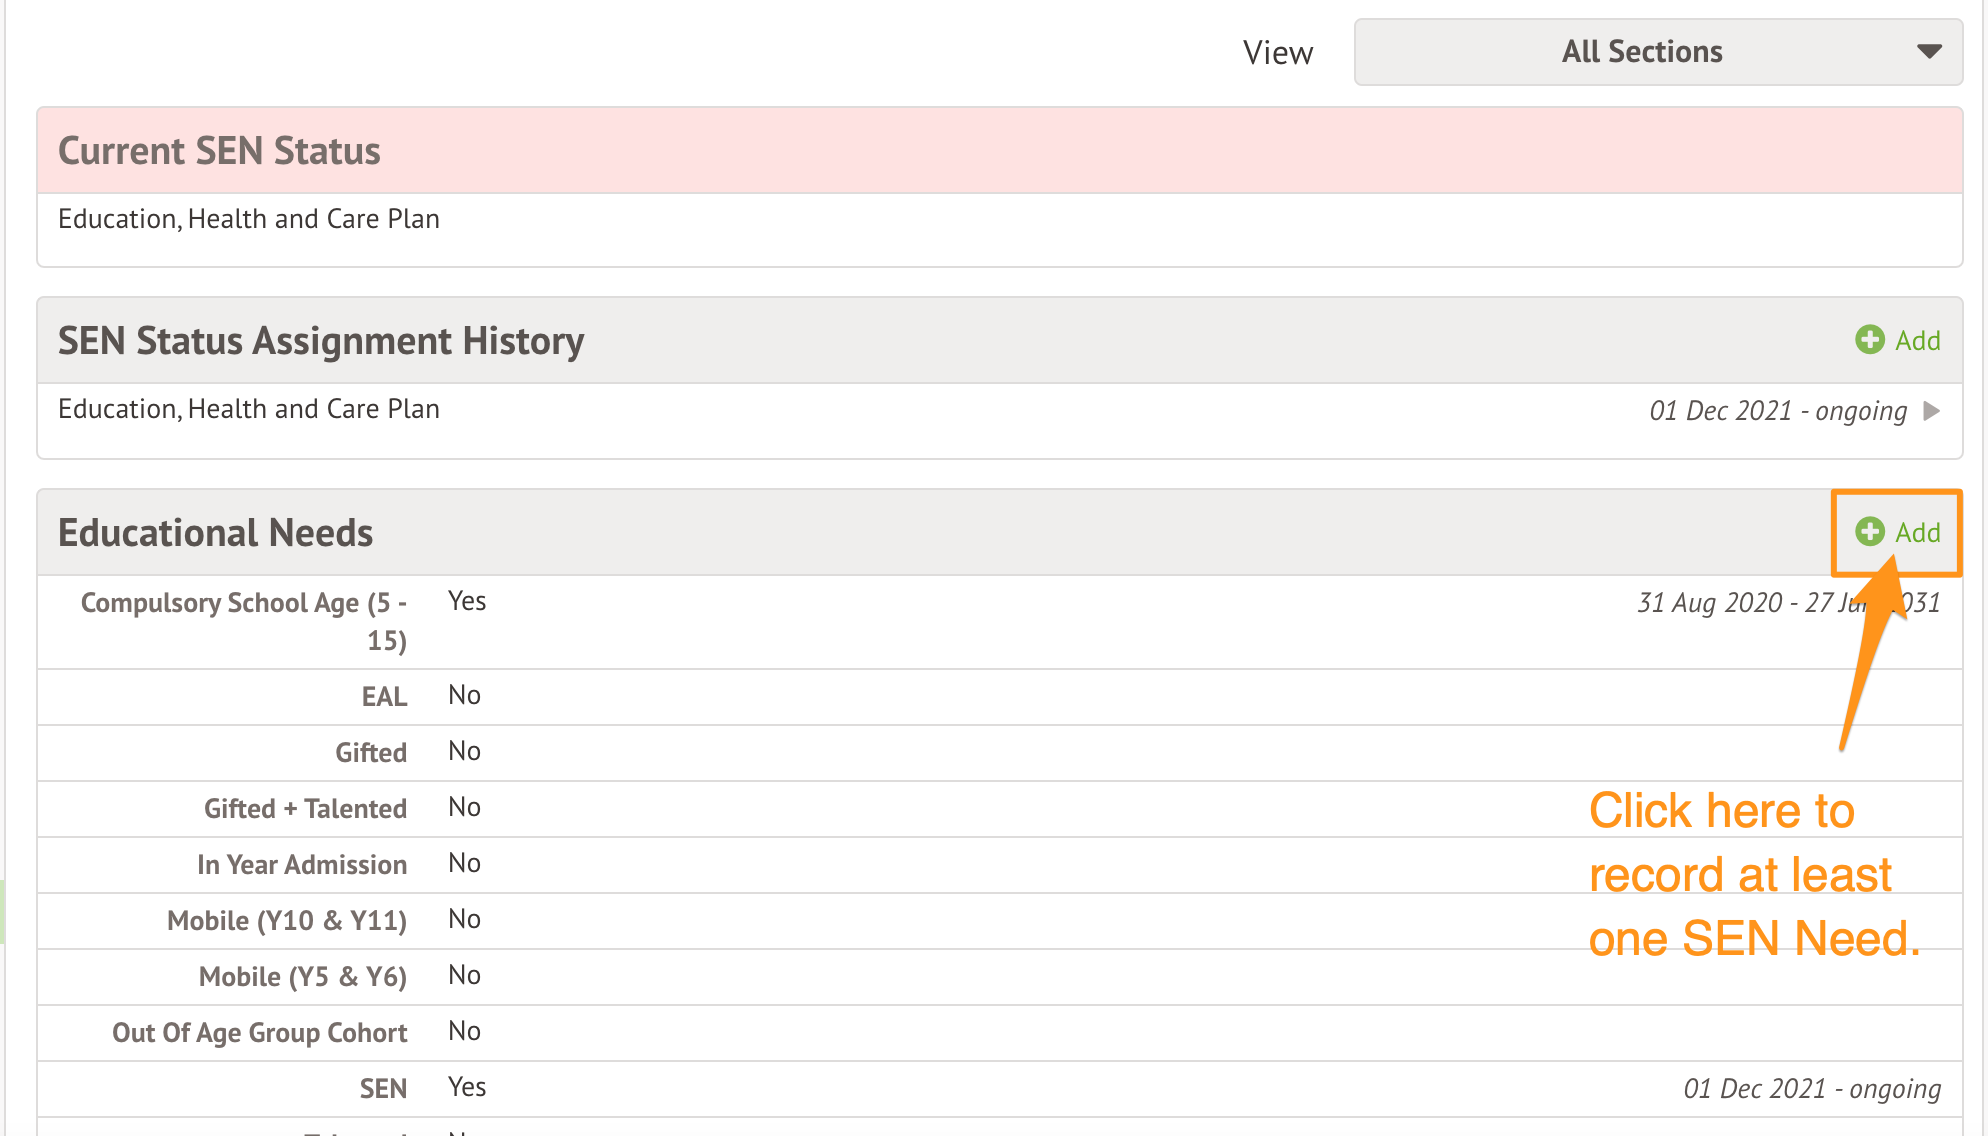
Task: Open the All Sections view dropdown
Action: click(1642, 52)
